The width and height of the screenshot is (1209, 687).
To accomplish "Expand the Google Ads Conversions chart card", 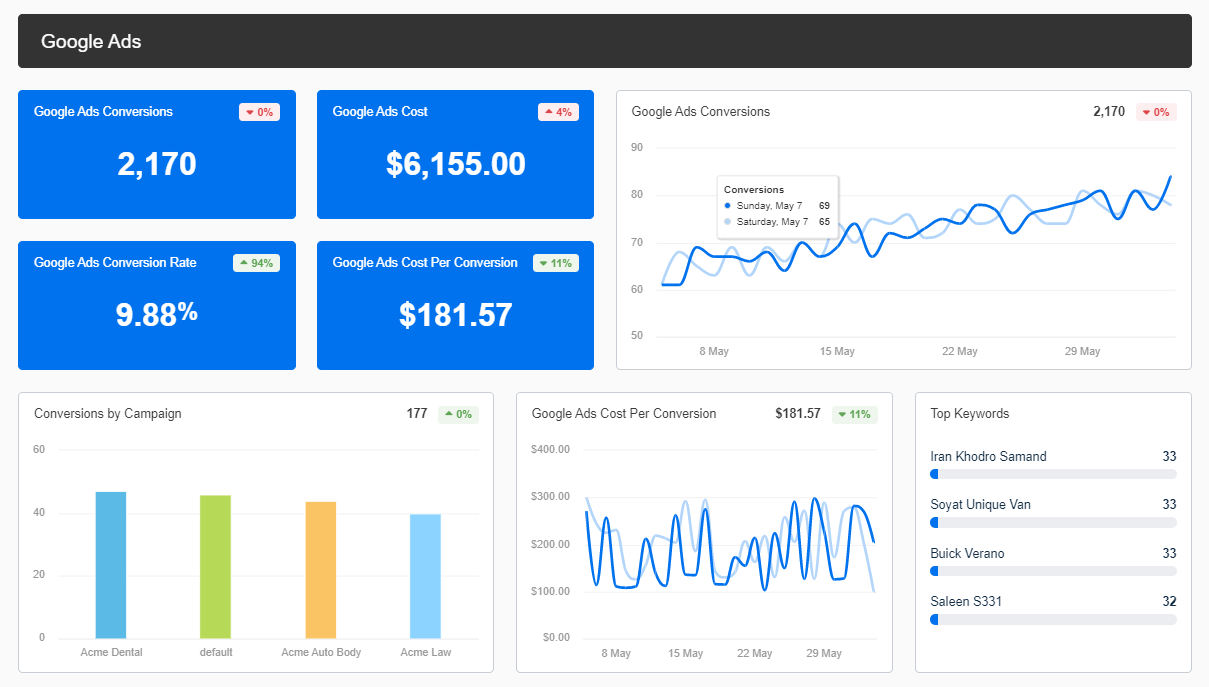I will 700,111.
